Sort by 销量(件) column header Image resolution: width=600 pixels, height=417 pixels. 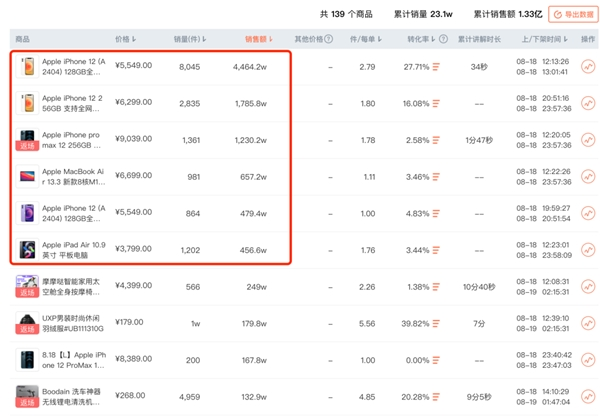pos(190,39)
